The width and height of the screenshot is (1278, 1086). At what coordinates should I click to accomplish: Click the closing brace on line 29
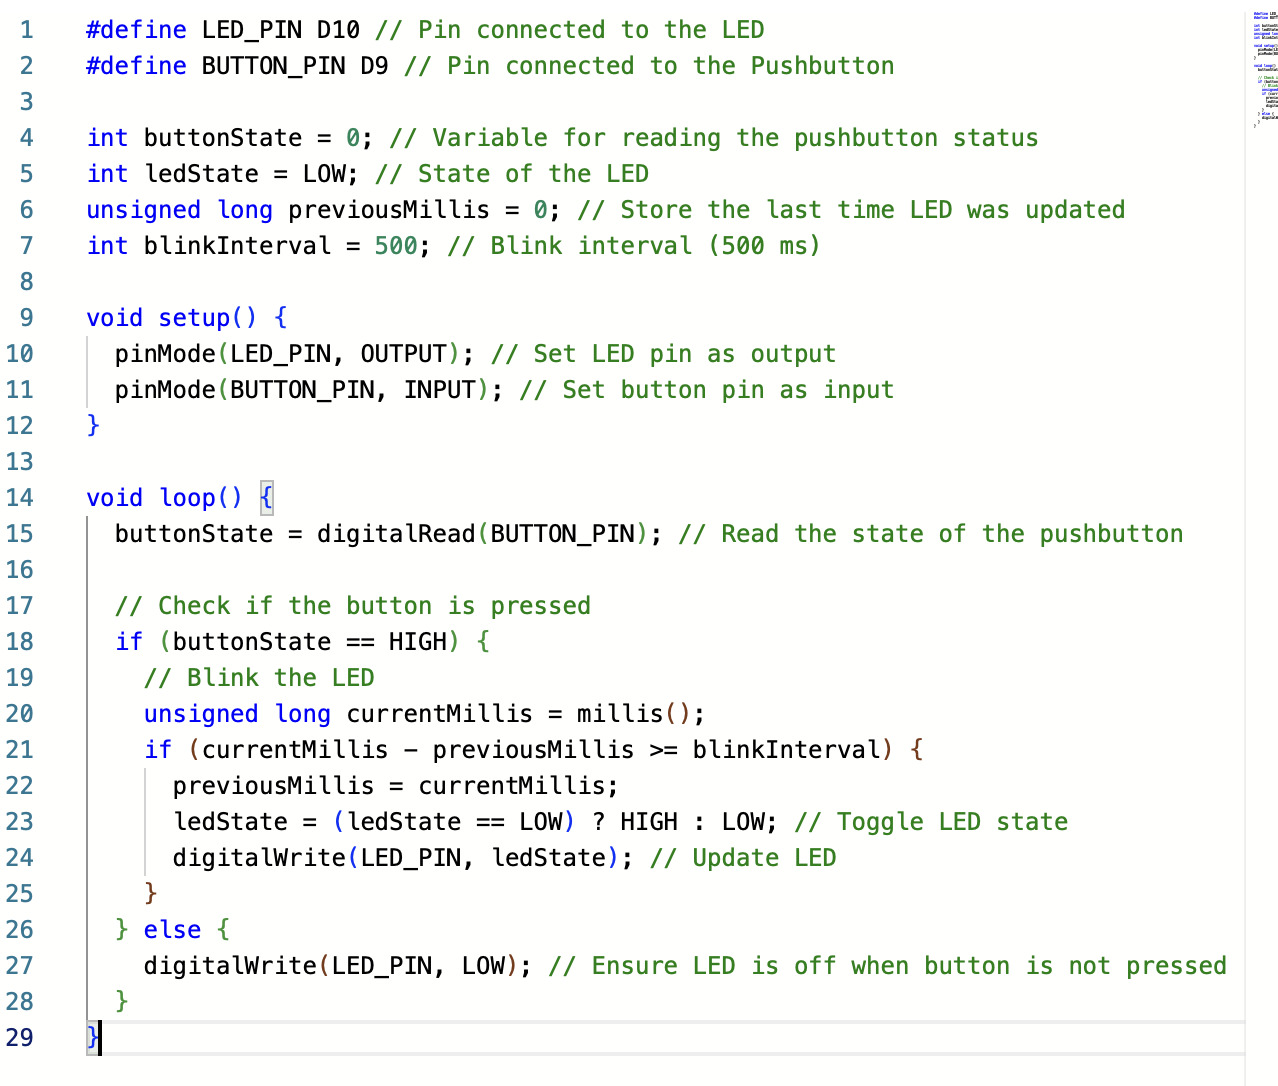click(90, 1038)
